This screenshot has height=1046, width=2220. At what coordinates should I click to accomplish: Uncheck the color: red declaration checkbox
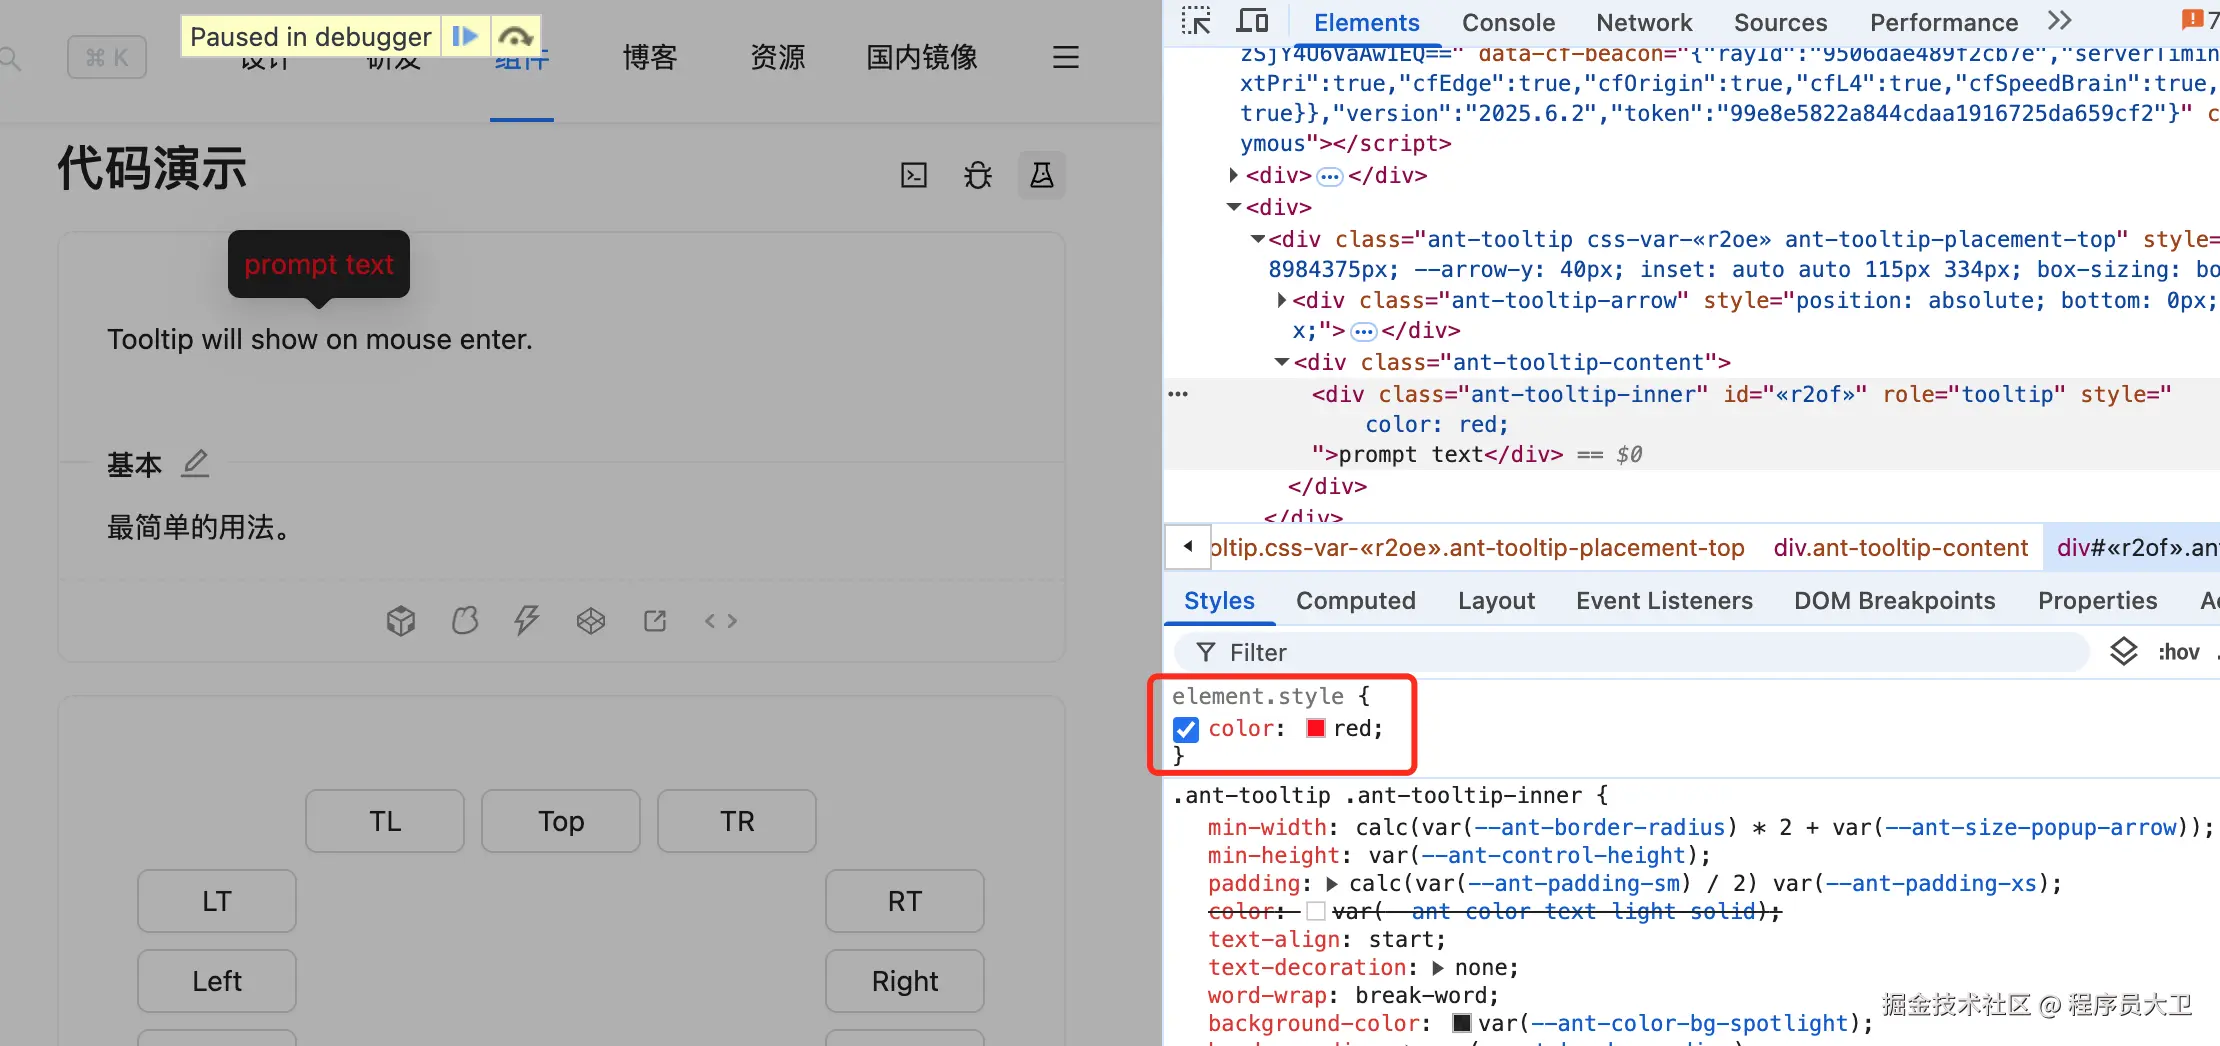pos(1186,729)
